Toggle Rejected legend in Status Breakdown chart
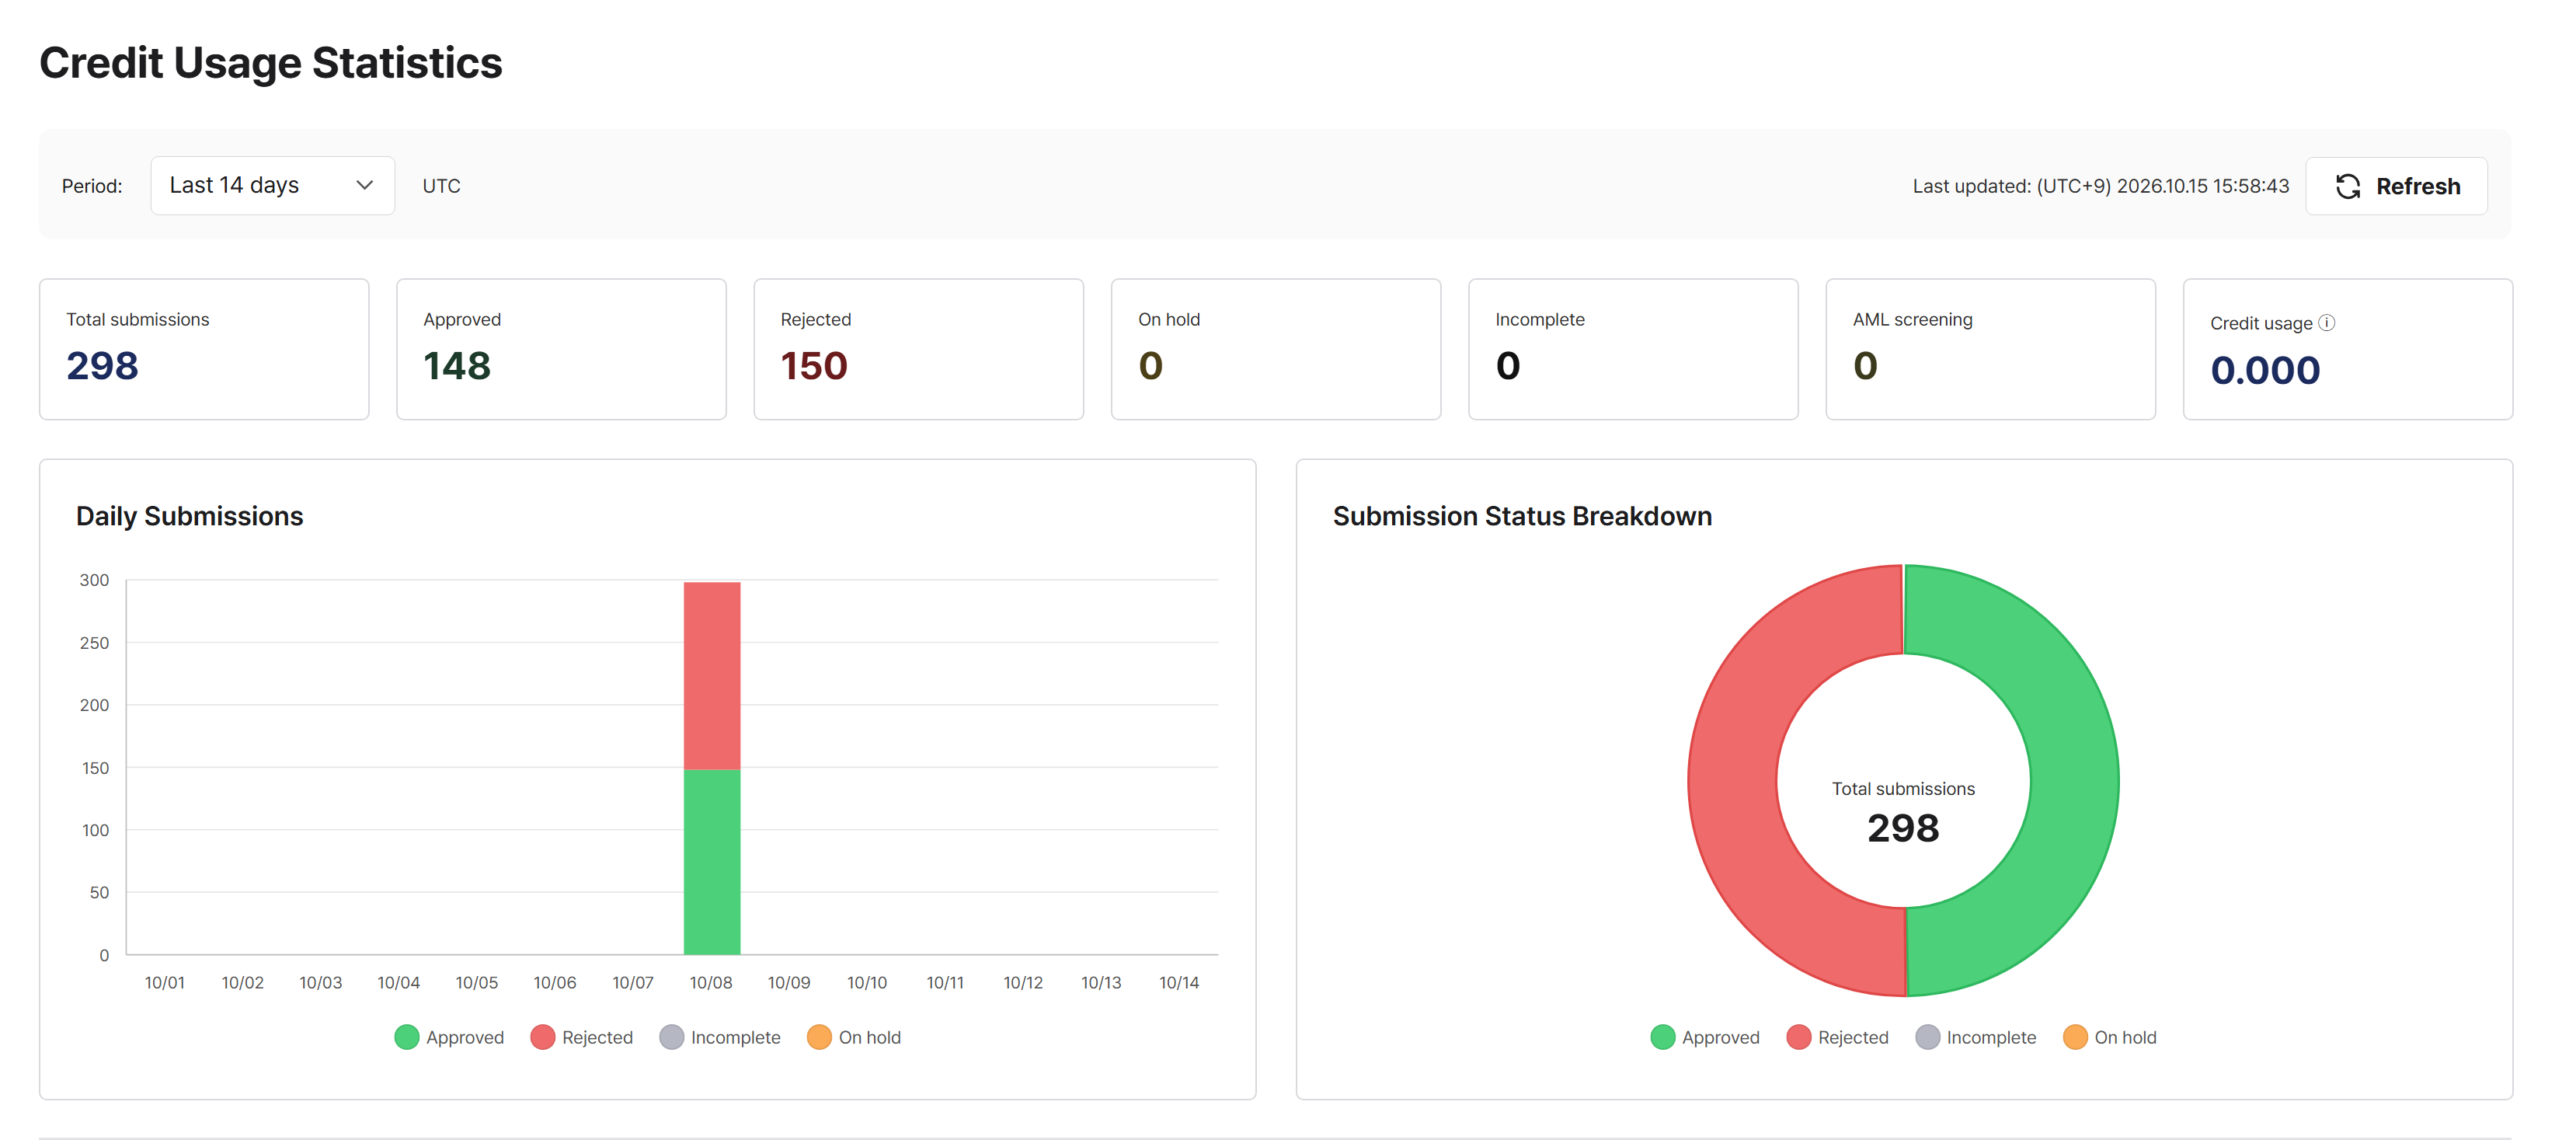Screen dimensions: 2576x1140 (1838, 1037)
